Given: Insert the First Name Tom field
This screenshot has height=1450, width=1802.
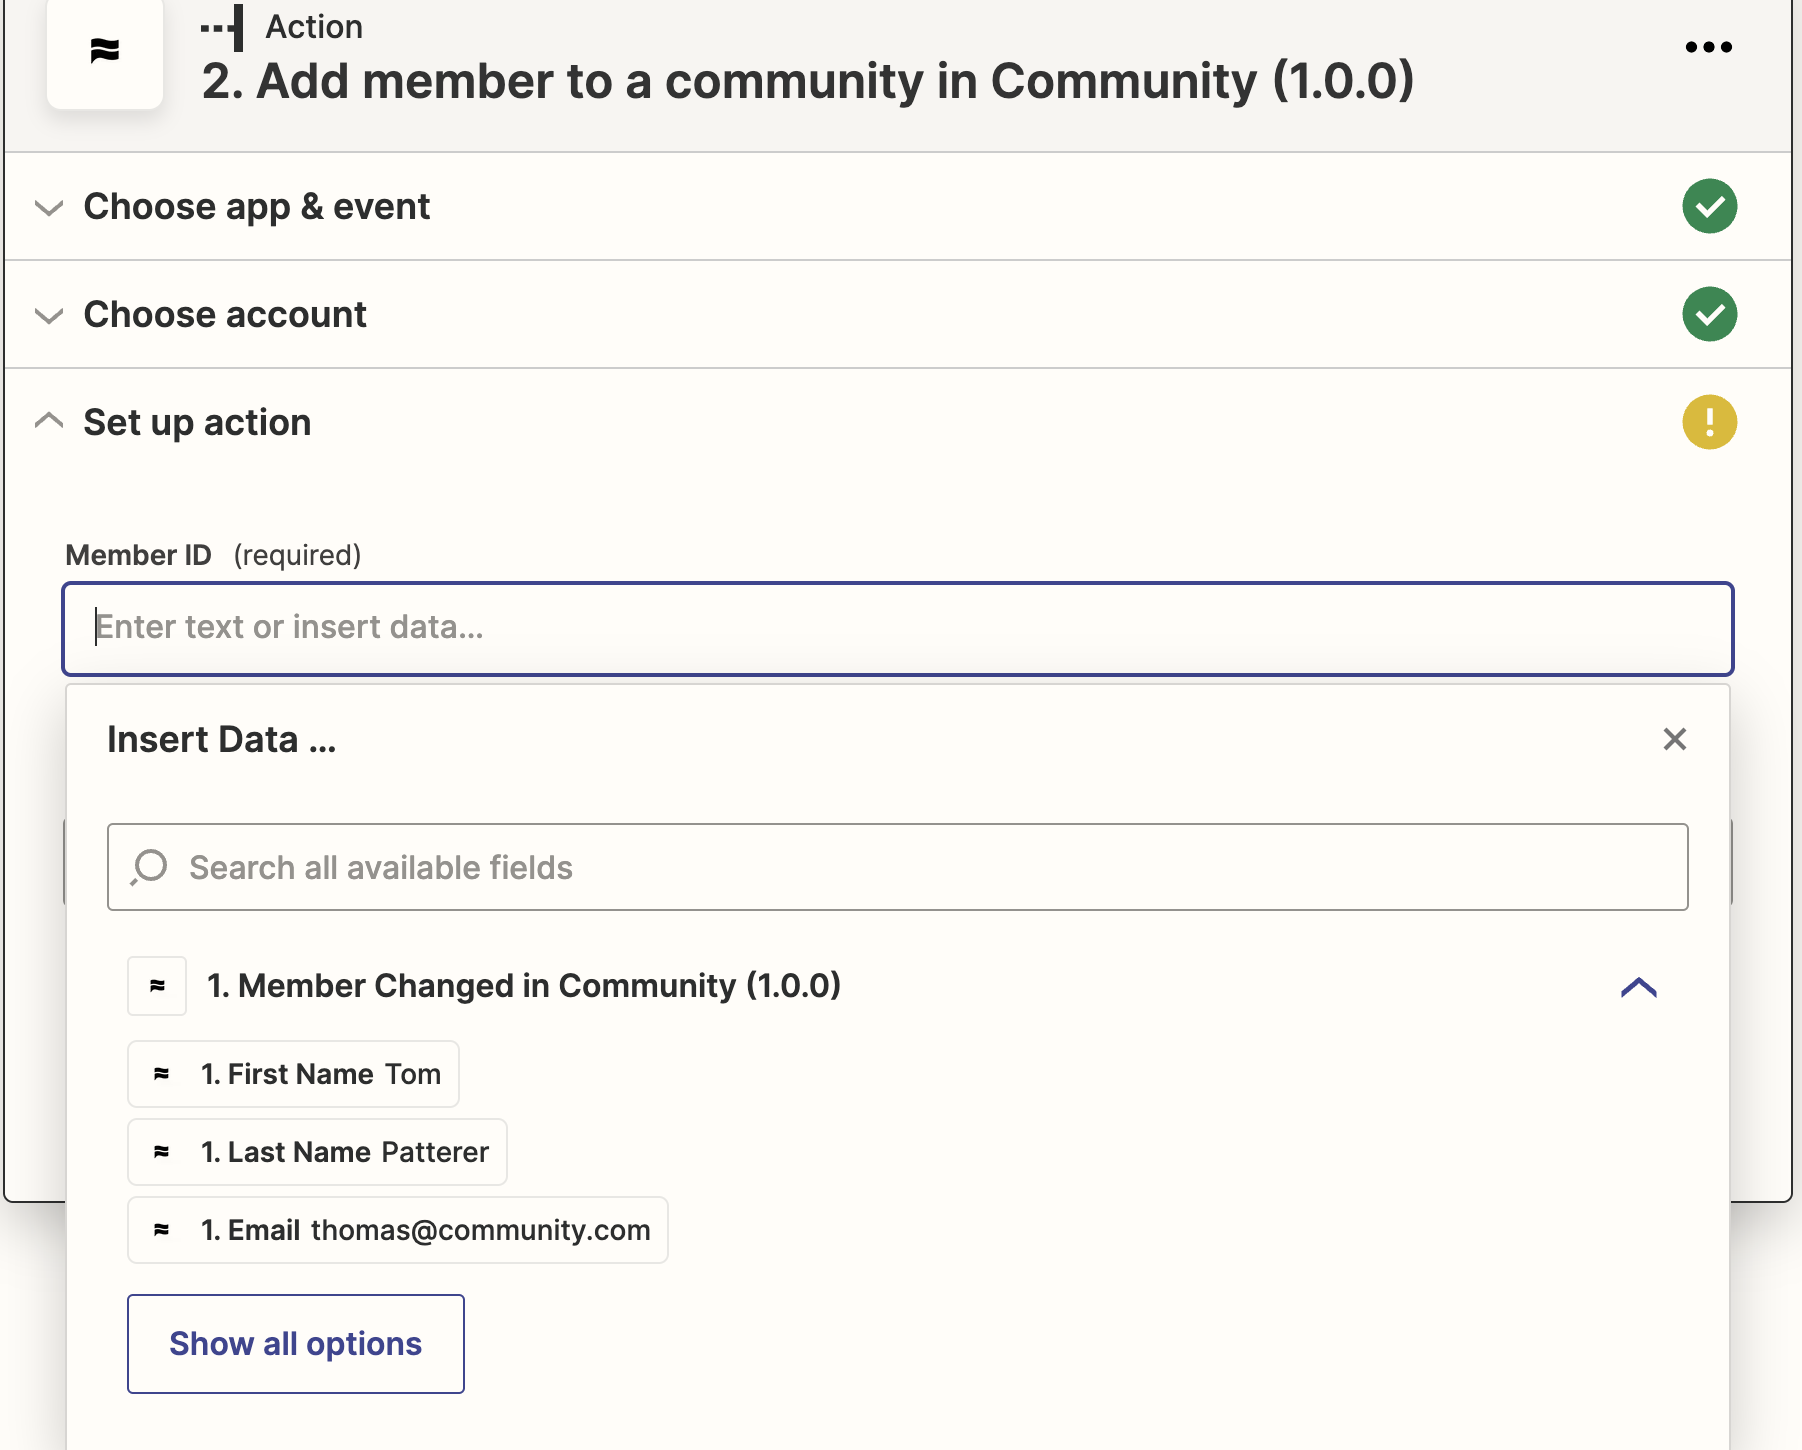Looking at the screenshot, I should click(x=293, y=1074).
